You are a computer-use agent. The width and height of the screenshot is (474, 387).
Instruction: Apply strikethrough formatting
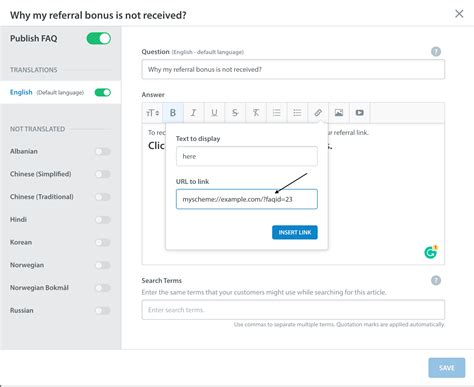[235, 113]
